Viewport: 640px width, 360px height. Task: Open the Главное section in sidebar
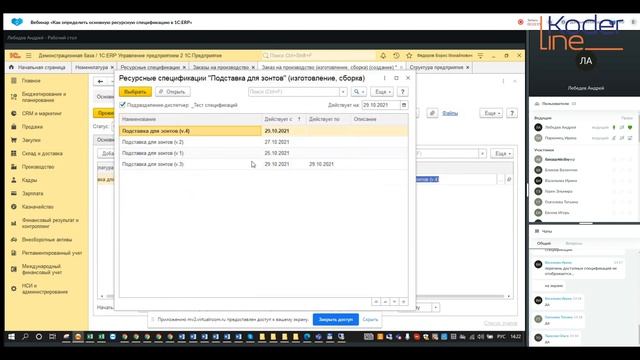31,81
